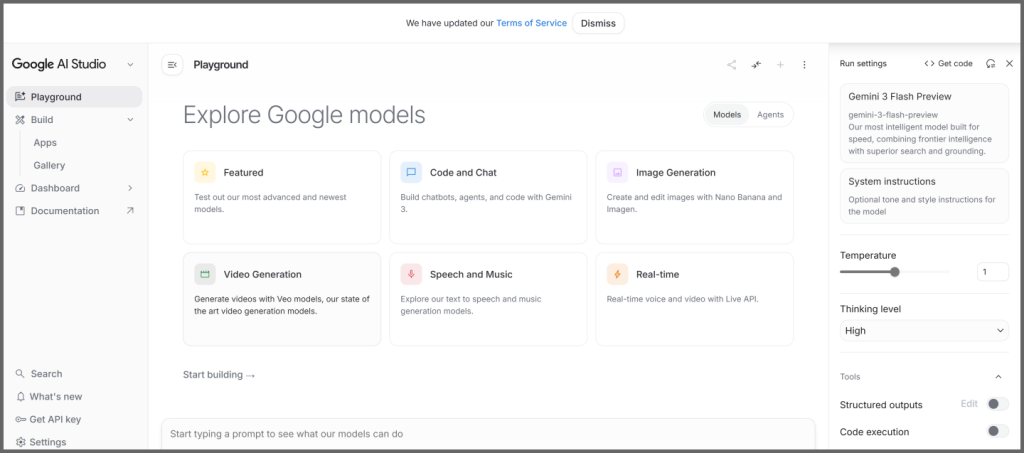The image size is (1024, 453).
Task: Click the share icon in Playground header
Action: (x=731, y=65)
